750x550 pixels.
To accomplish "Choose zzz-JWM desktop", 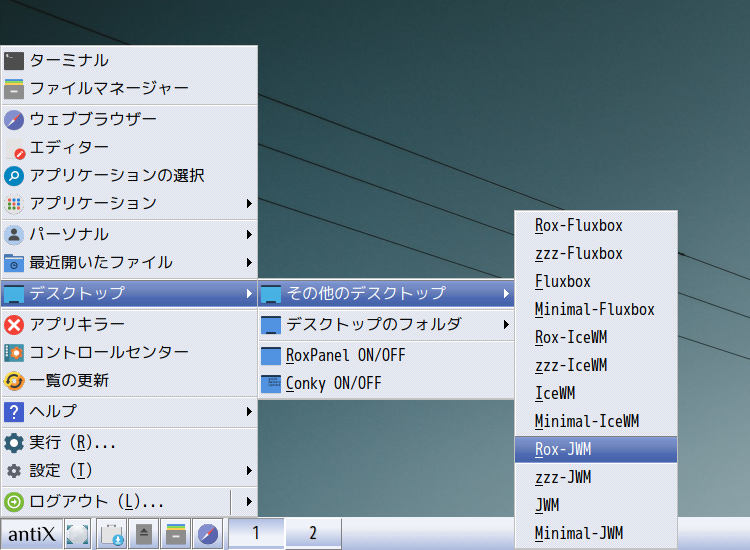I will pyautogui.click(x=596, y=477).
